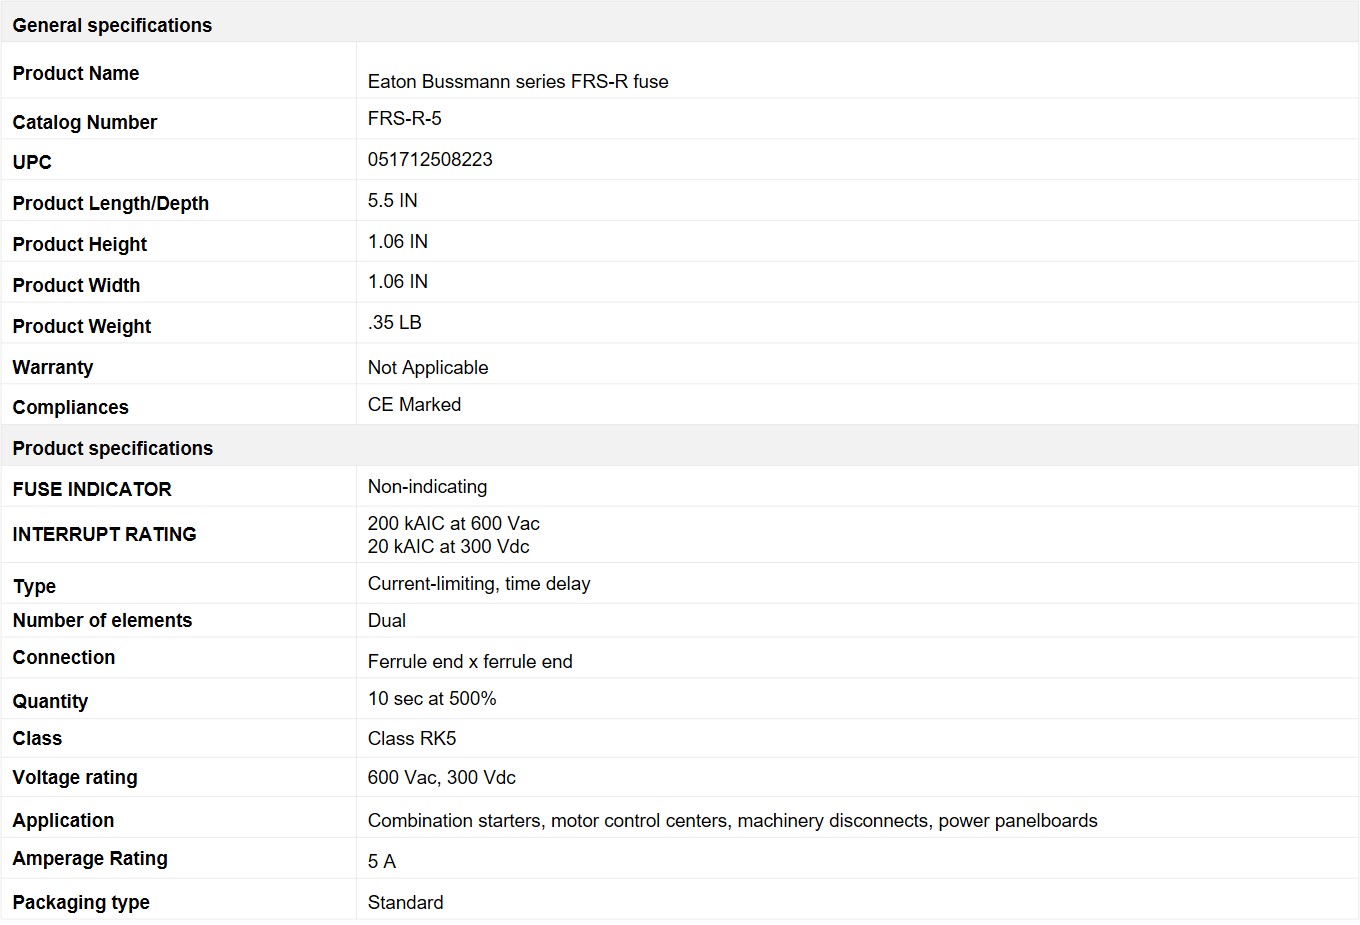Select the 'Product Width' label
Screen dimensions: 1360x925
coord(76,285)
